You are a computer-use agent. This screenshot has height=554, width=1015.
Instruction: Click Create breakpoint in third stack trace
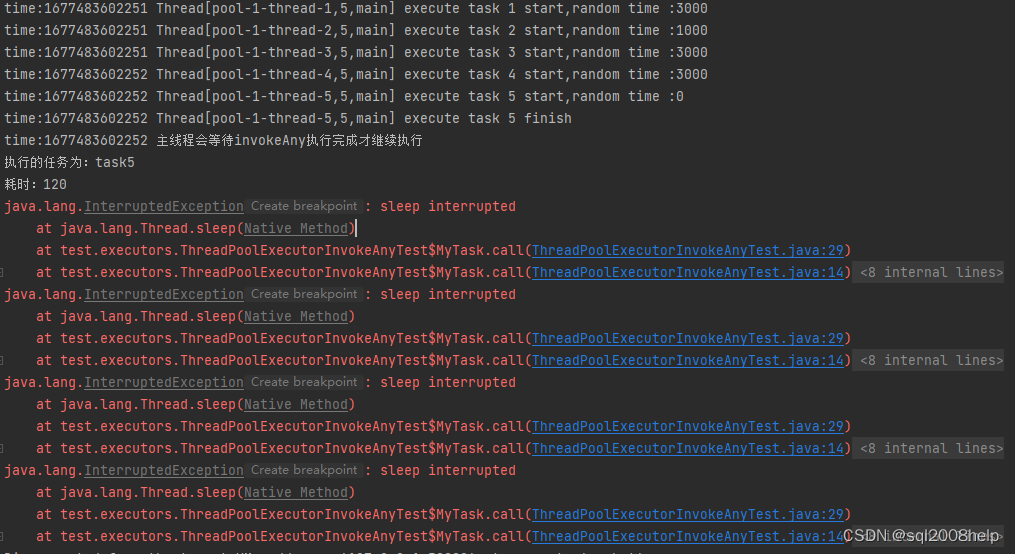[x=304, y=382]
